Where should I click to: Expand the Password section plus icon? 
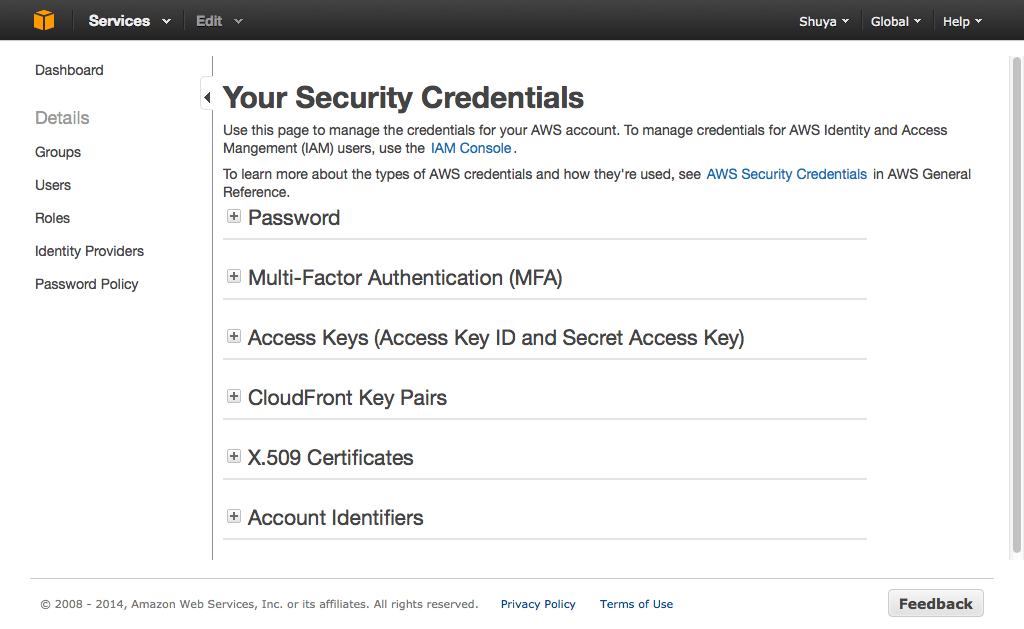[234, 217]
